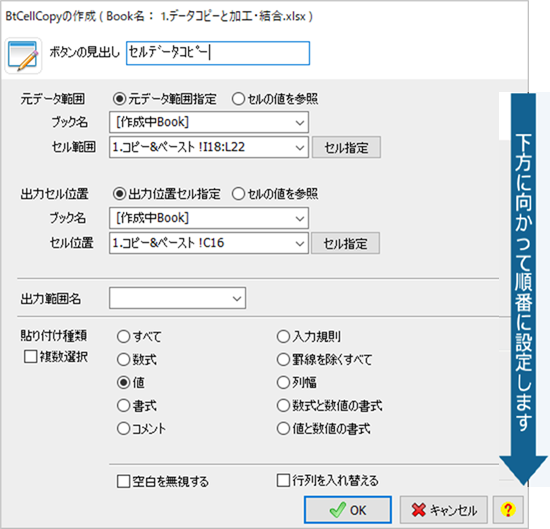Focus ボタンの見出し text field
Viewport: 550px width, 529px height.
218,53
